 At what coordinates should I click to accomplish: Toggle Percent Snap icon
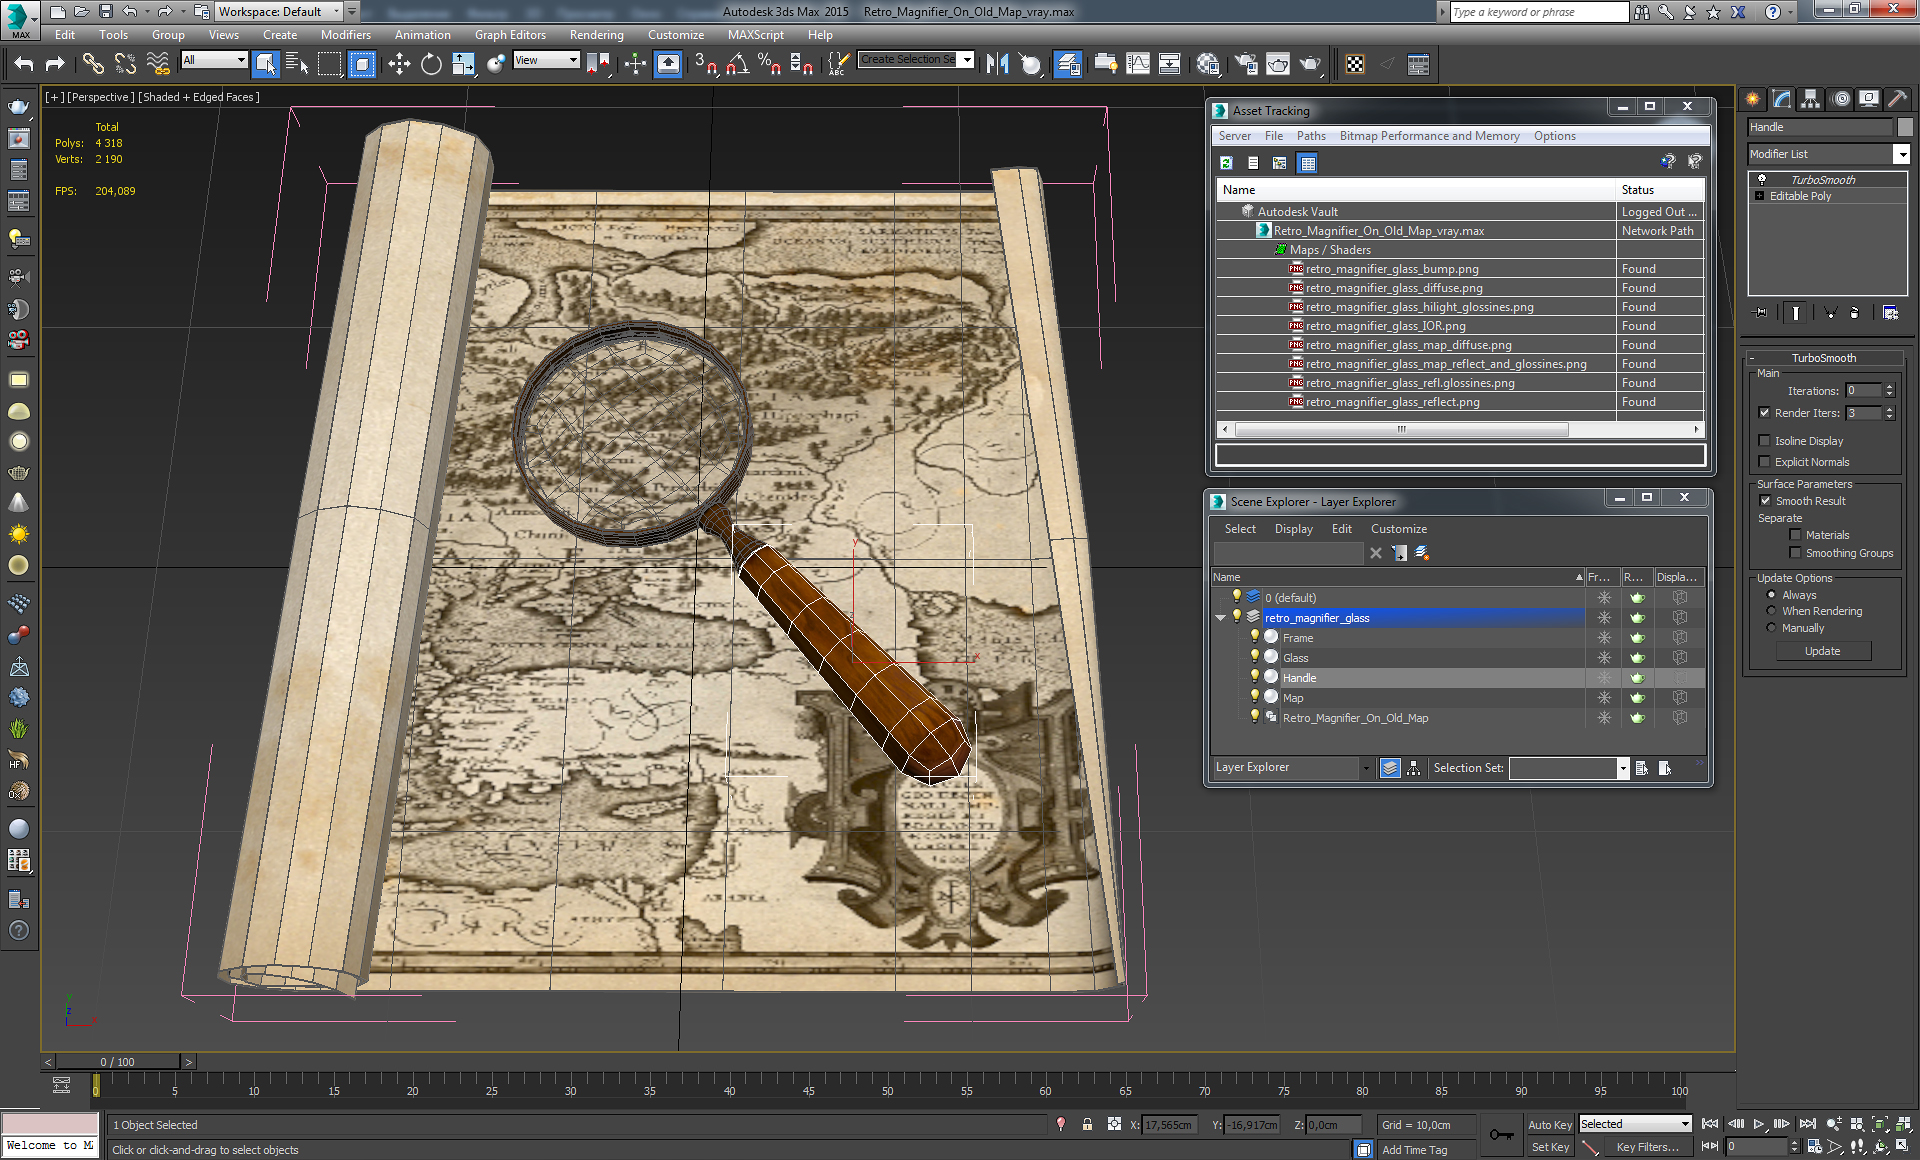point(769,64)
